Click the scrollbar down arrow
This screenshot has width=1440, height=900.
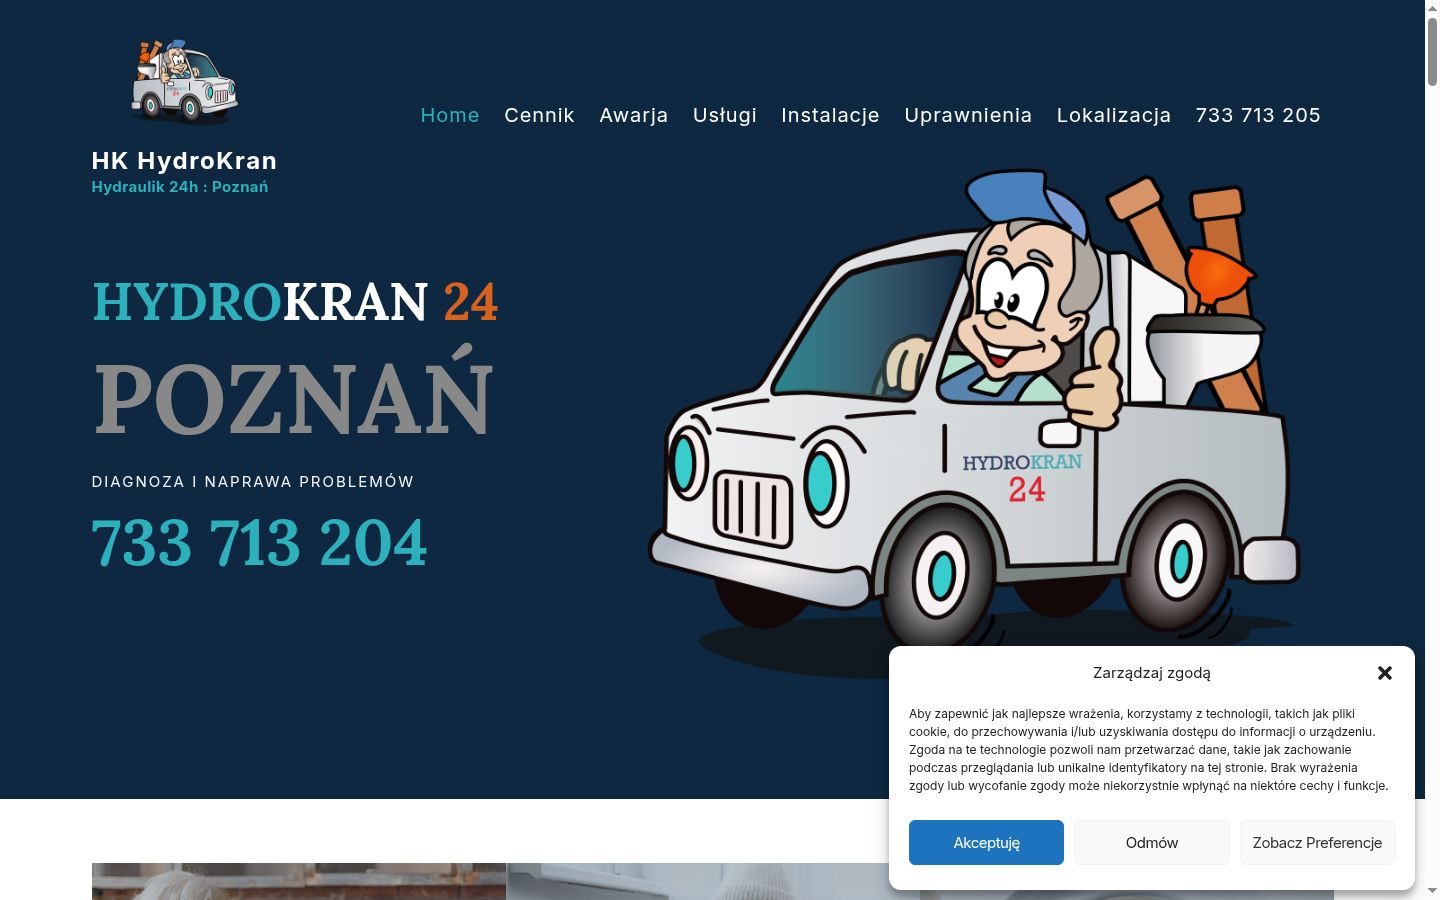pos(1432,890)
